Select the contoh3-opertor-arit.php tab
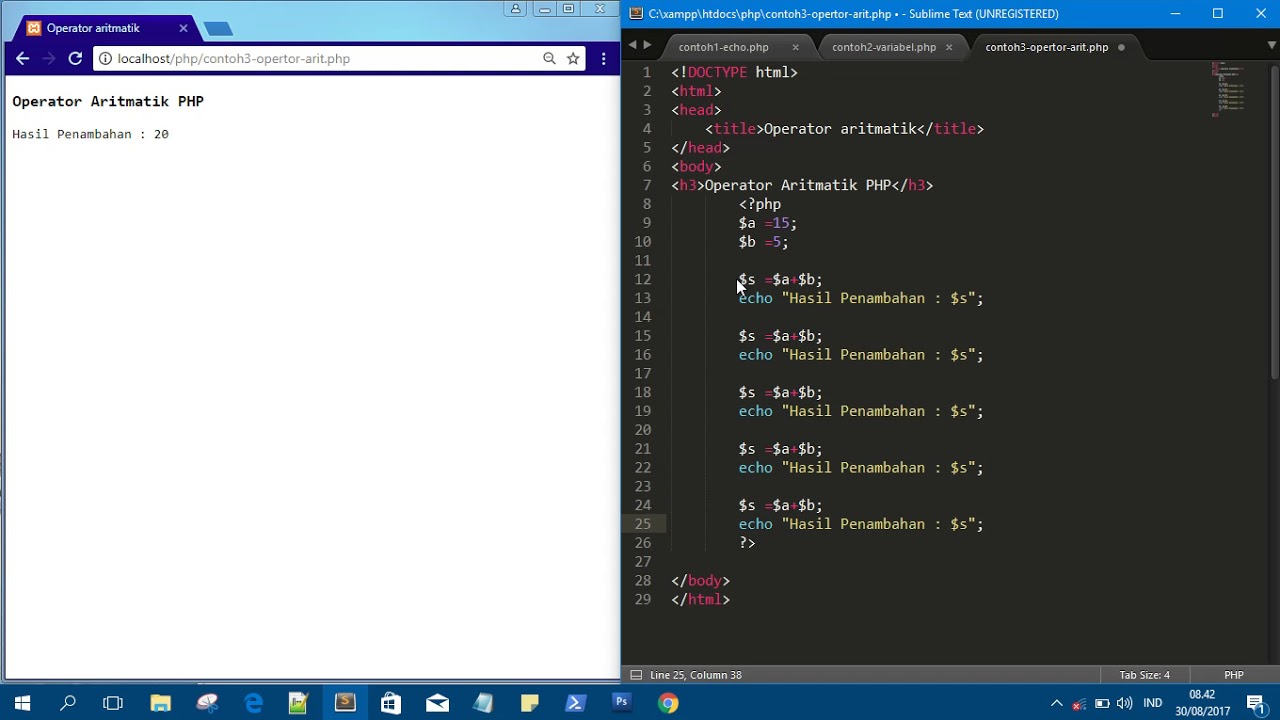This screenshot has width=1280, height=720. pos(1047,47)
